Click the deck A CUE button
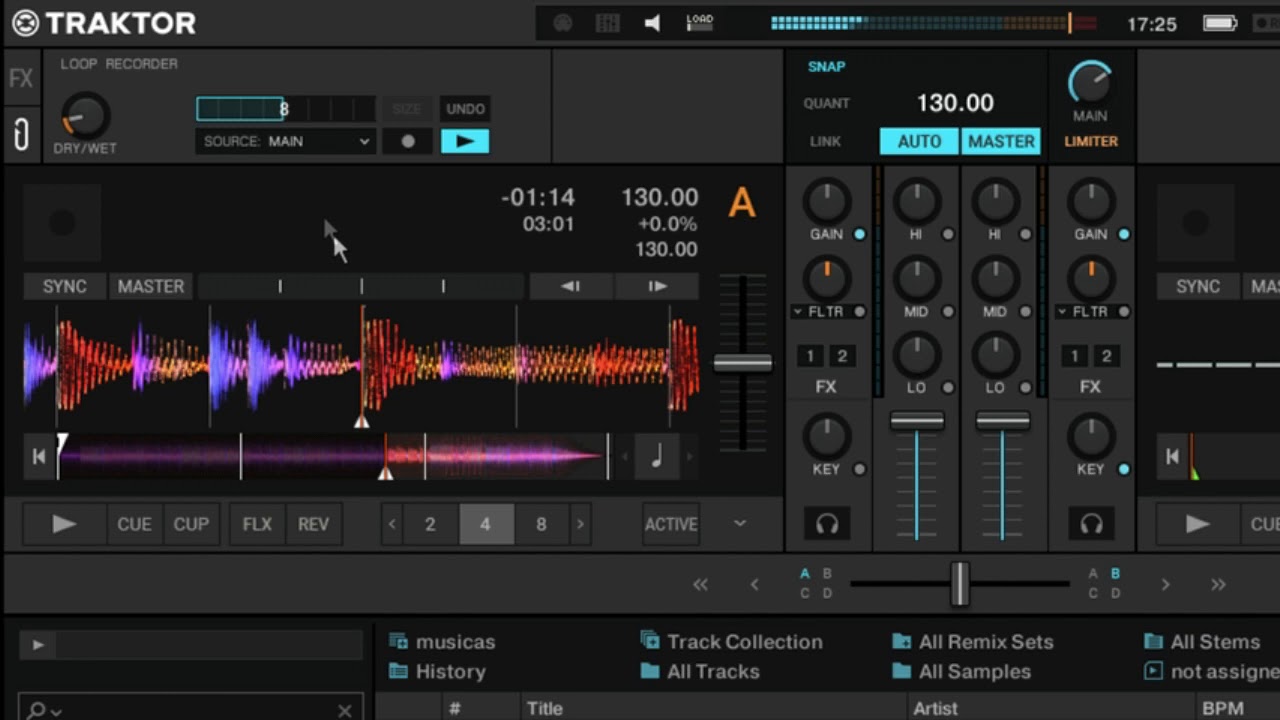Viewport: 1280px width, 720px height. click(134, 524)
